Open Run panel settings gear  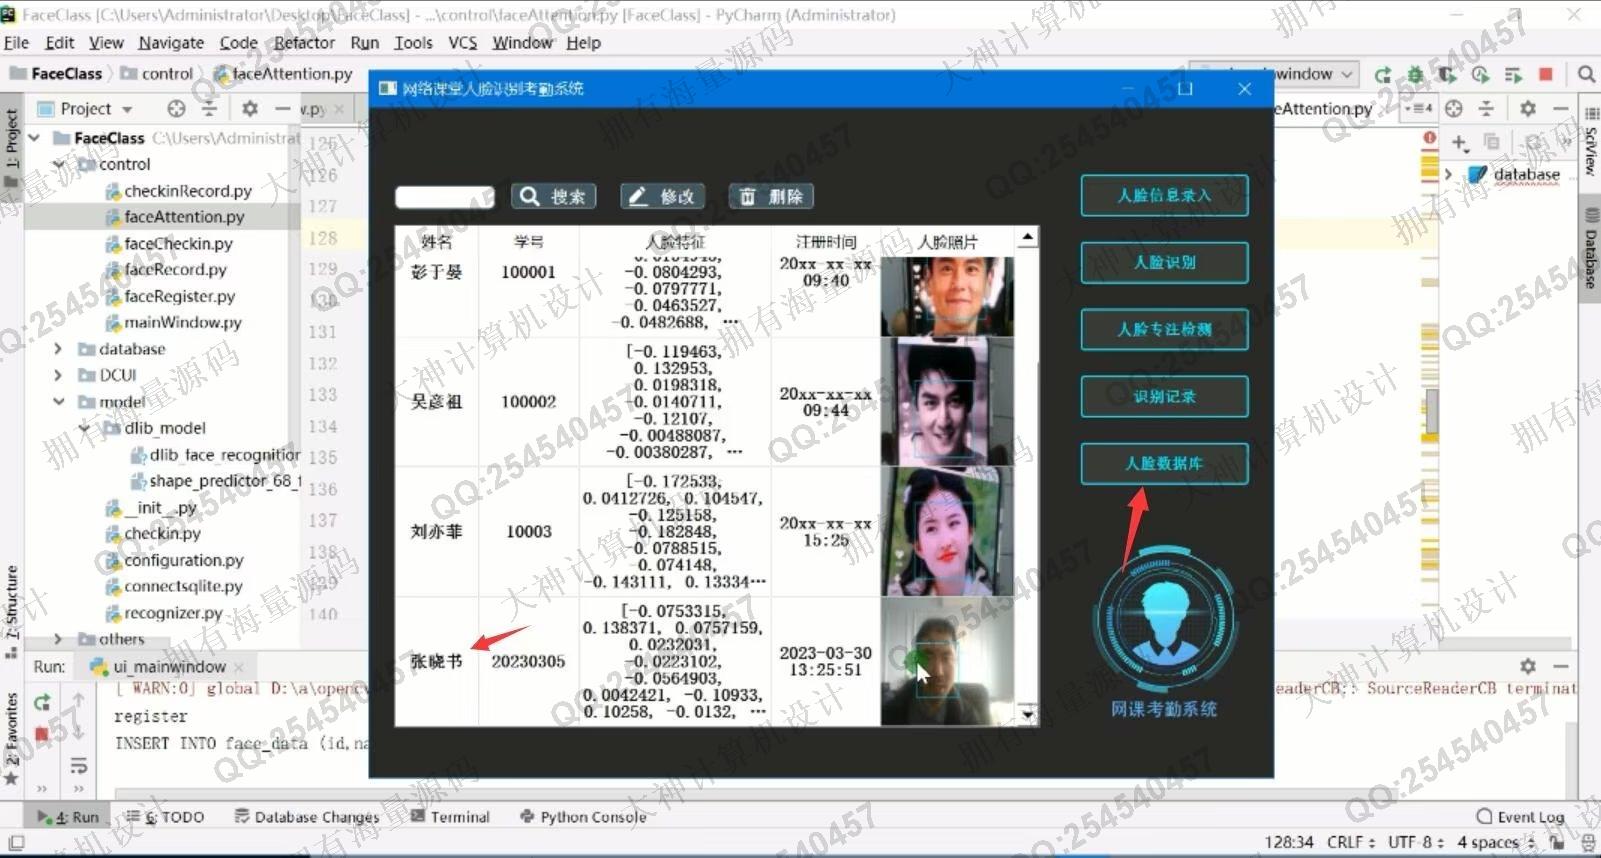coord(1528,666)
